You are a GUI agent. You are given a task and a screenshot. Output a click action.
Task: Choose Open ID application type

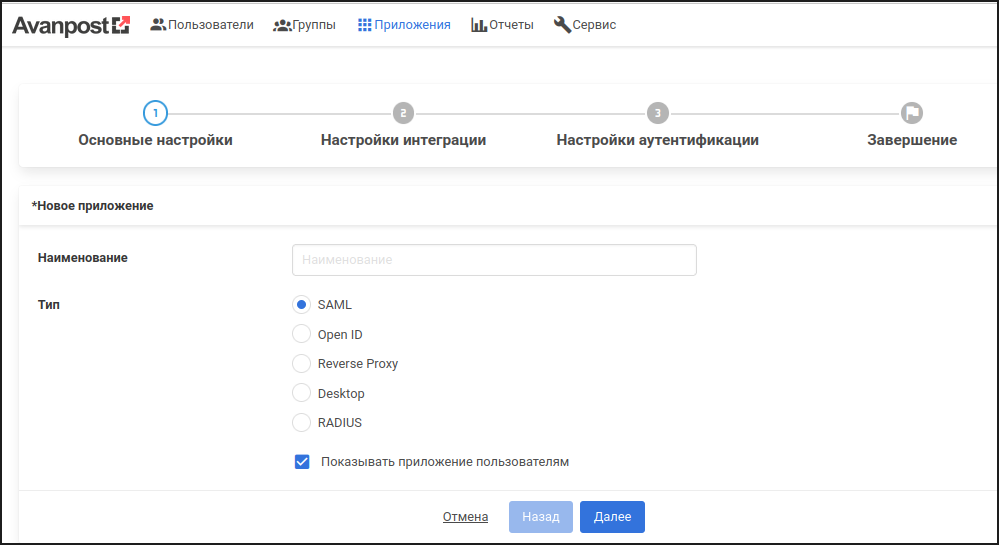coord(301,334)
